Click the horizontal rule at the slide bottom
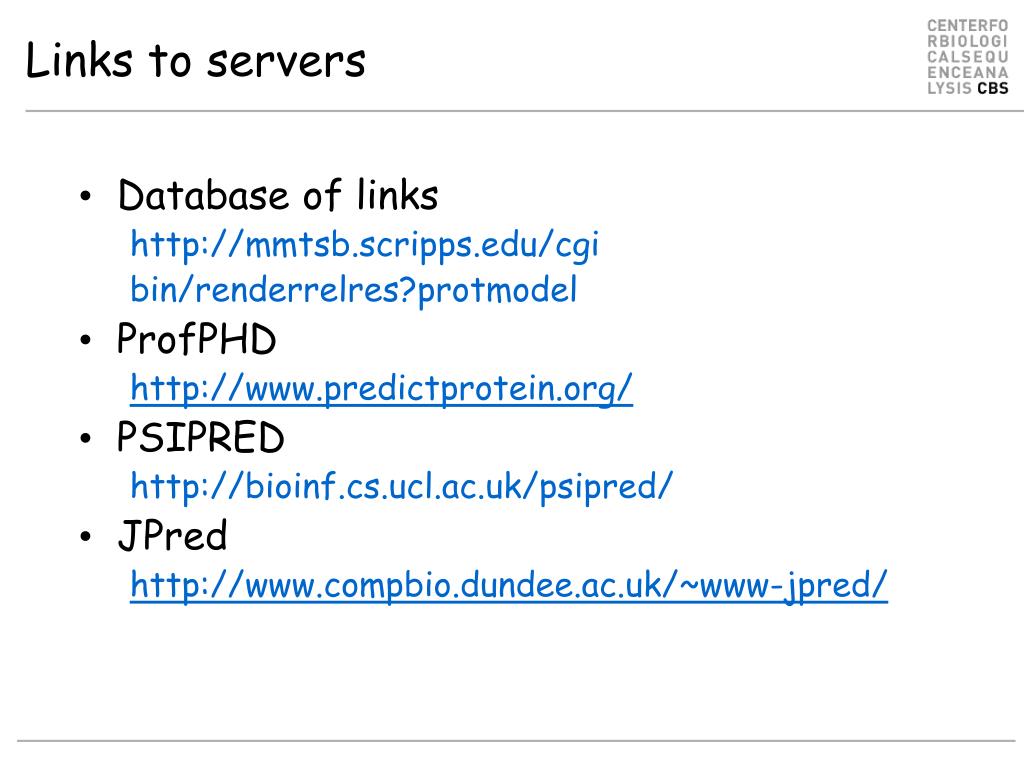The width and height of the screenshot is (1024, 768). pos(516,741)
